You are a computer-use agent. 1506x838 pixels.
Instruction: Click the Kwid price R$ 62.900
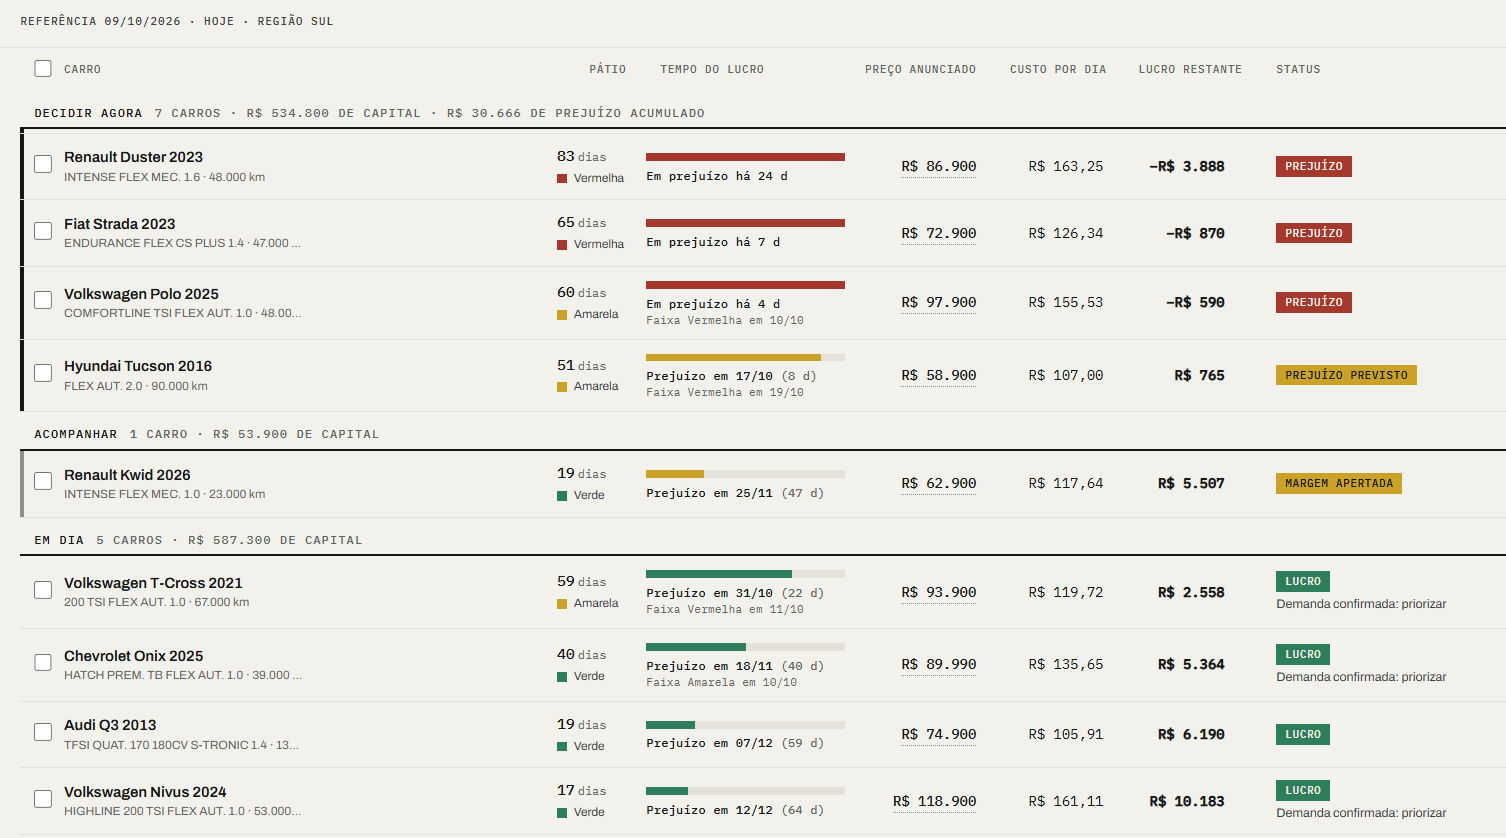938,484
